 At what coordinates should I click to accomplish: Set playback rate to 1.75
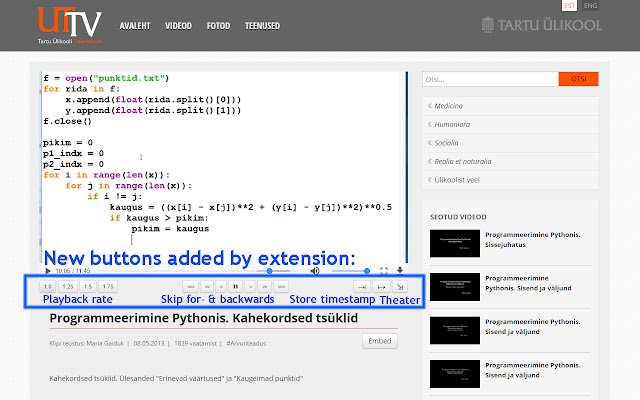(108, 287)
